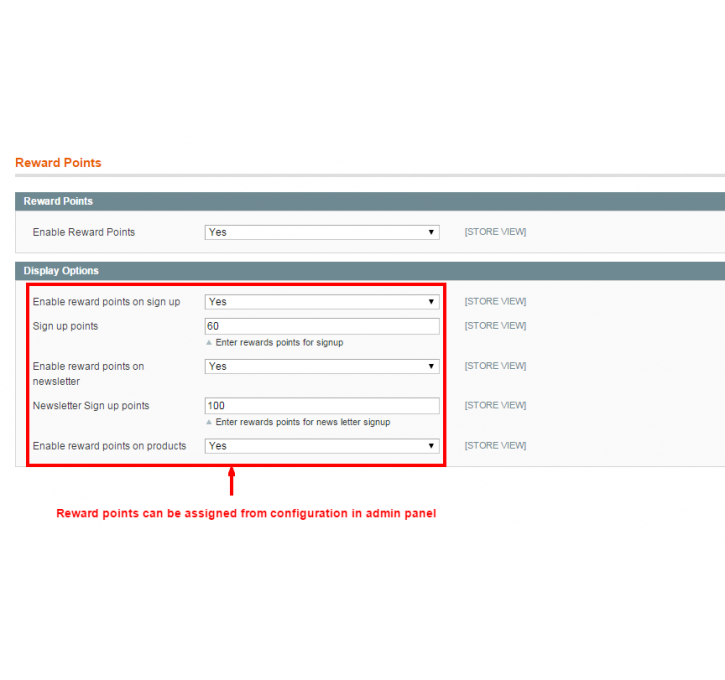Click the Enable reward points on sign up label
This screenshot has width=725, height=680.
pos(106,302)
